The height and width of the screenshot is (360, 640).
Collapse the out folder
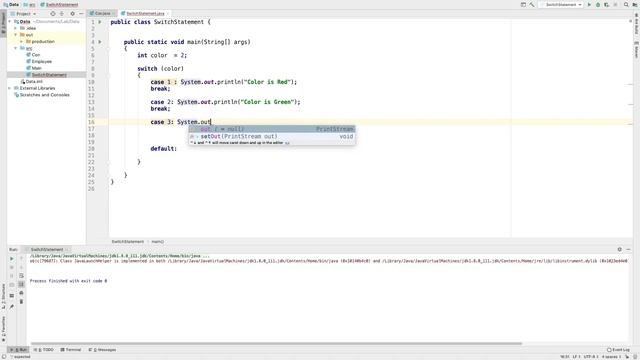(16, 35)
